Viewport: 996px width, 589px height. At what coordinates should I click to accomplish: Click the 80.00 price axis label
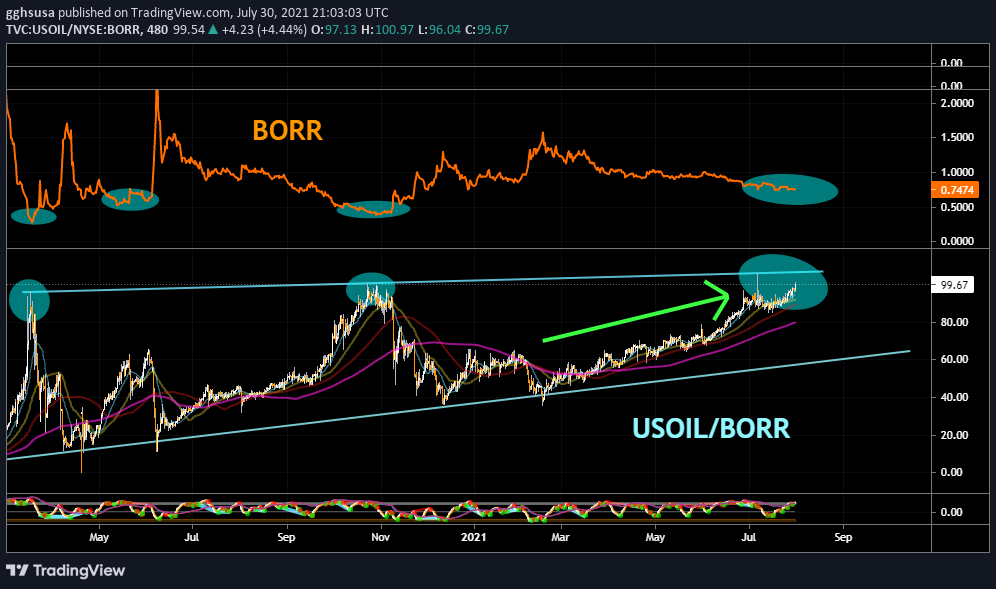[954, 322]
